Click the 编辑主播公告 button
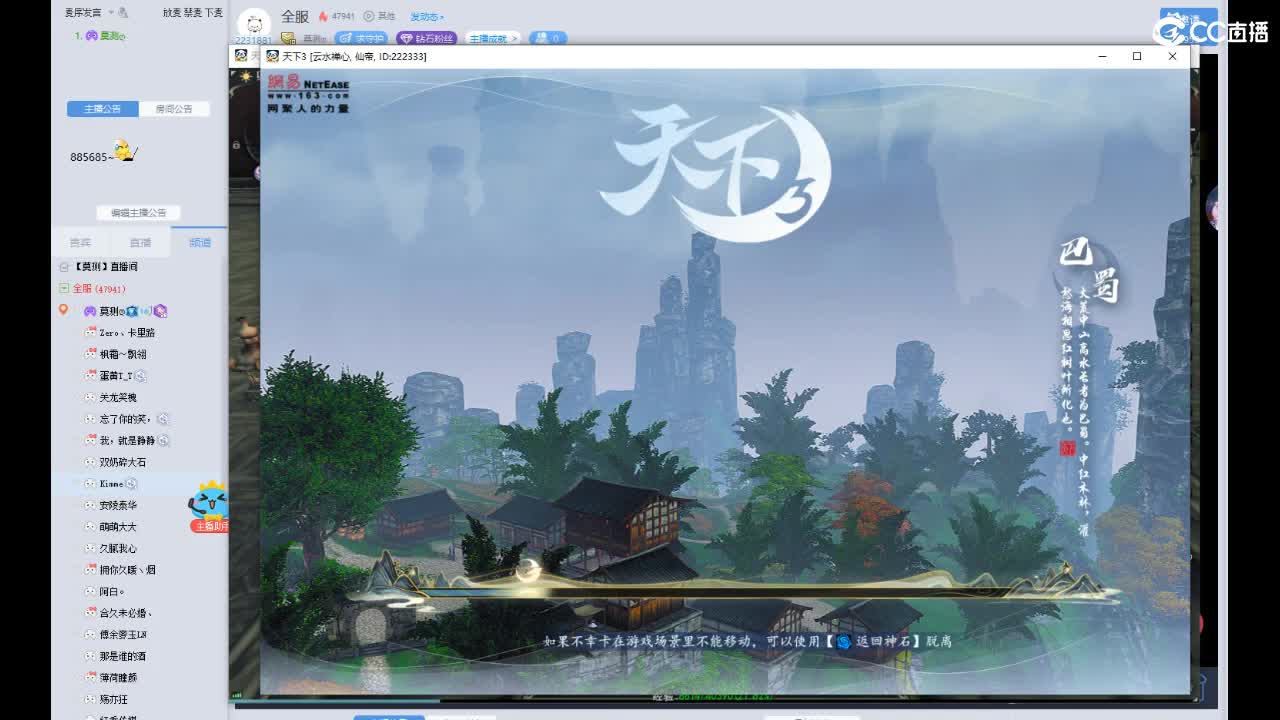This screenshot has width=1280, height=720. (139, 213)
